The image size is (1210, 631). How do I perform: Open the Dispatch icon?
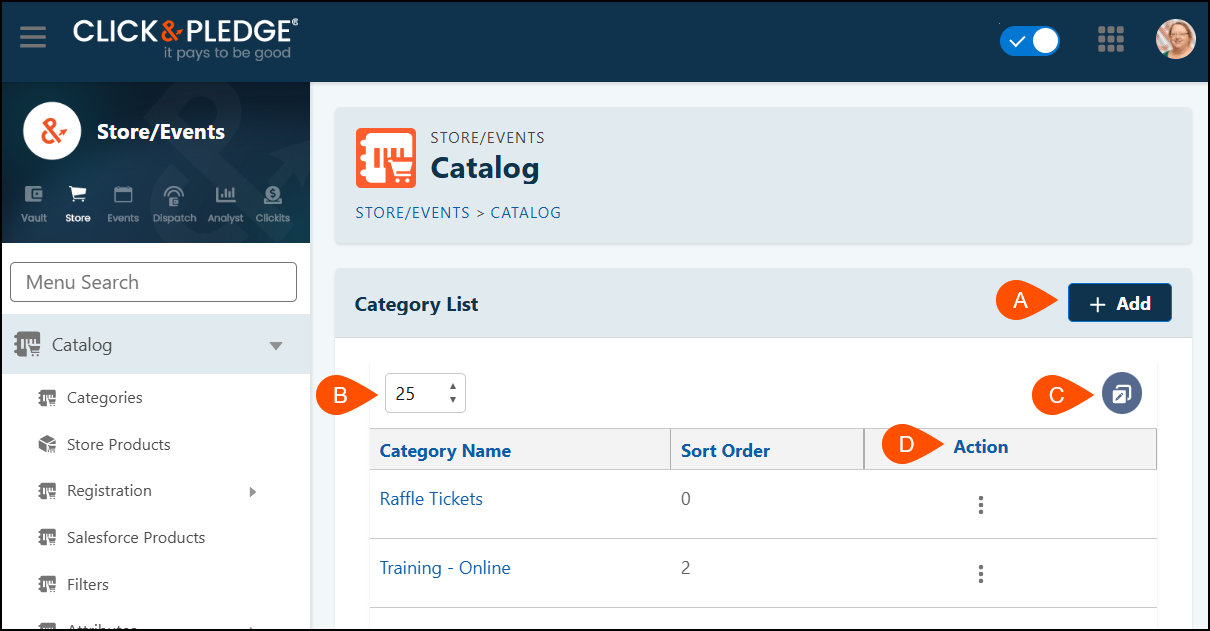(x=173, y=203)
